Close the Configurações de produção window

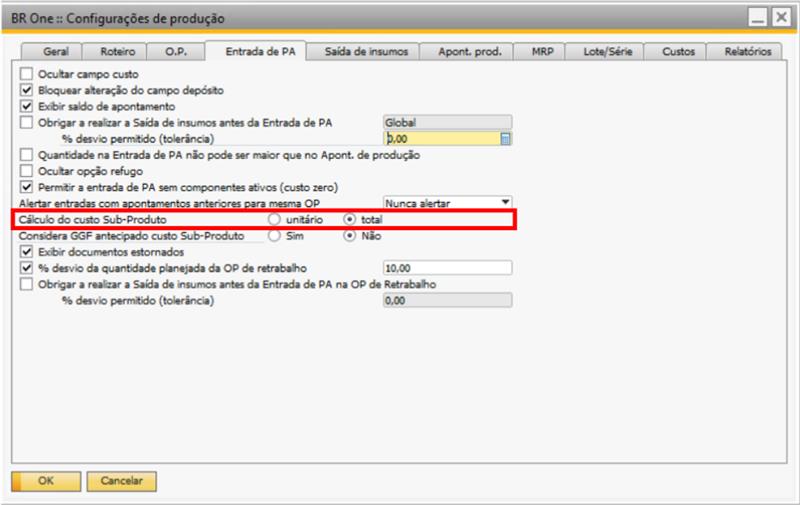780,19
